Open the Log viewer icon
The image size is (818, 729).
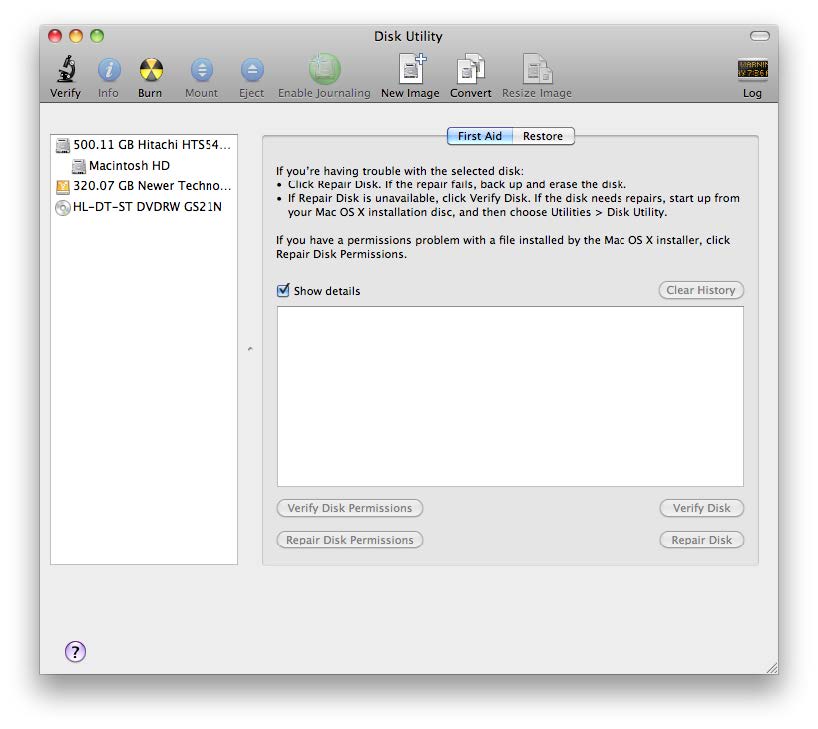[752, 70]
